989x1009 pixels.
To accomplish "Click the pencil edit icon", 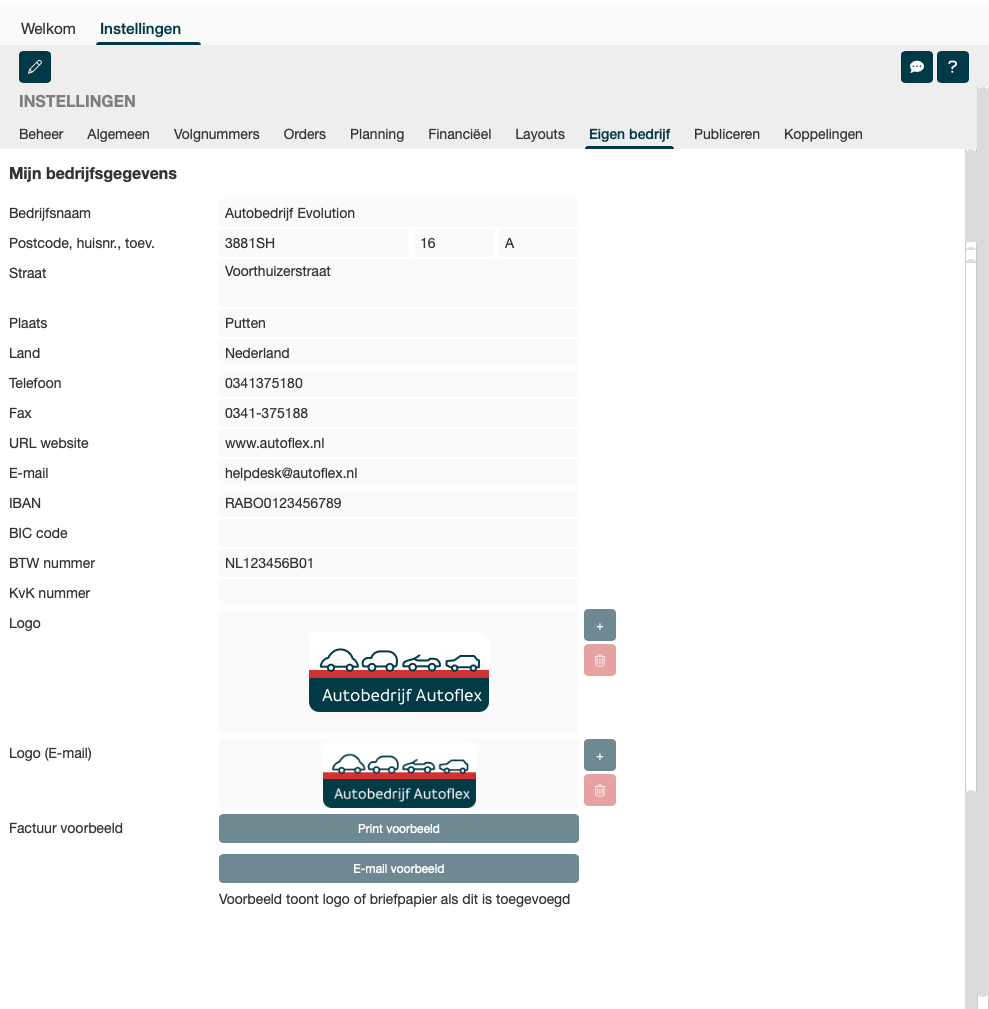I will coord(35,67).
